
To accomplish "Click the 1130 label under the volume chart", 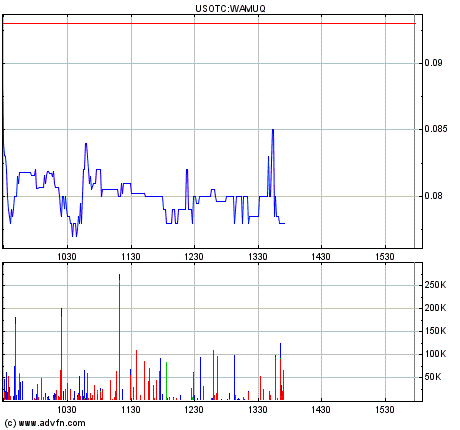I will point(131,409).
